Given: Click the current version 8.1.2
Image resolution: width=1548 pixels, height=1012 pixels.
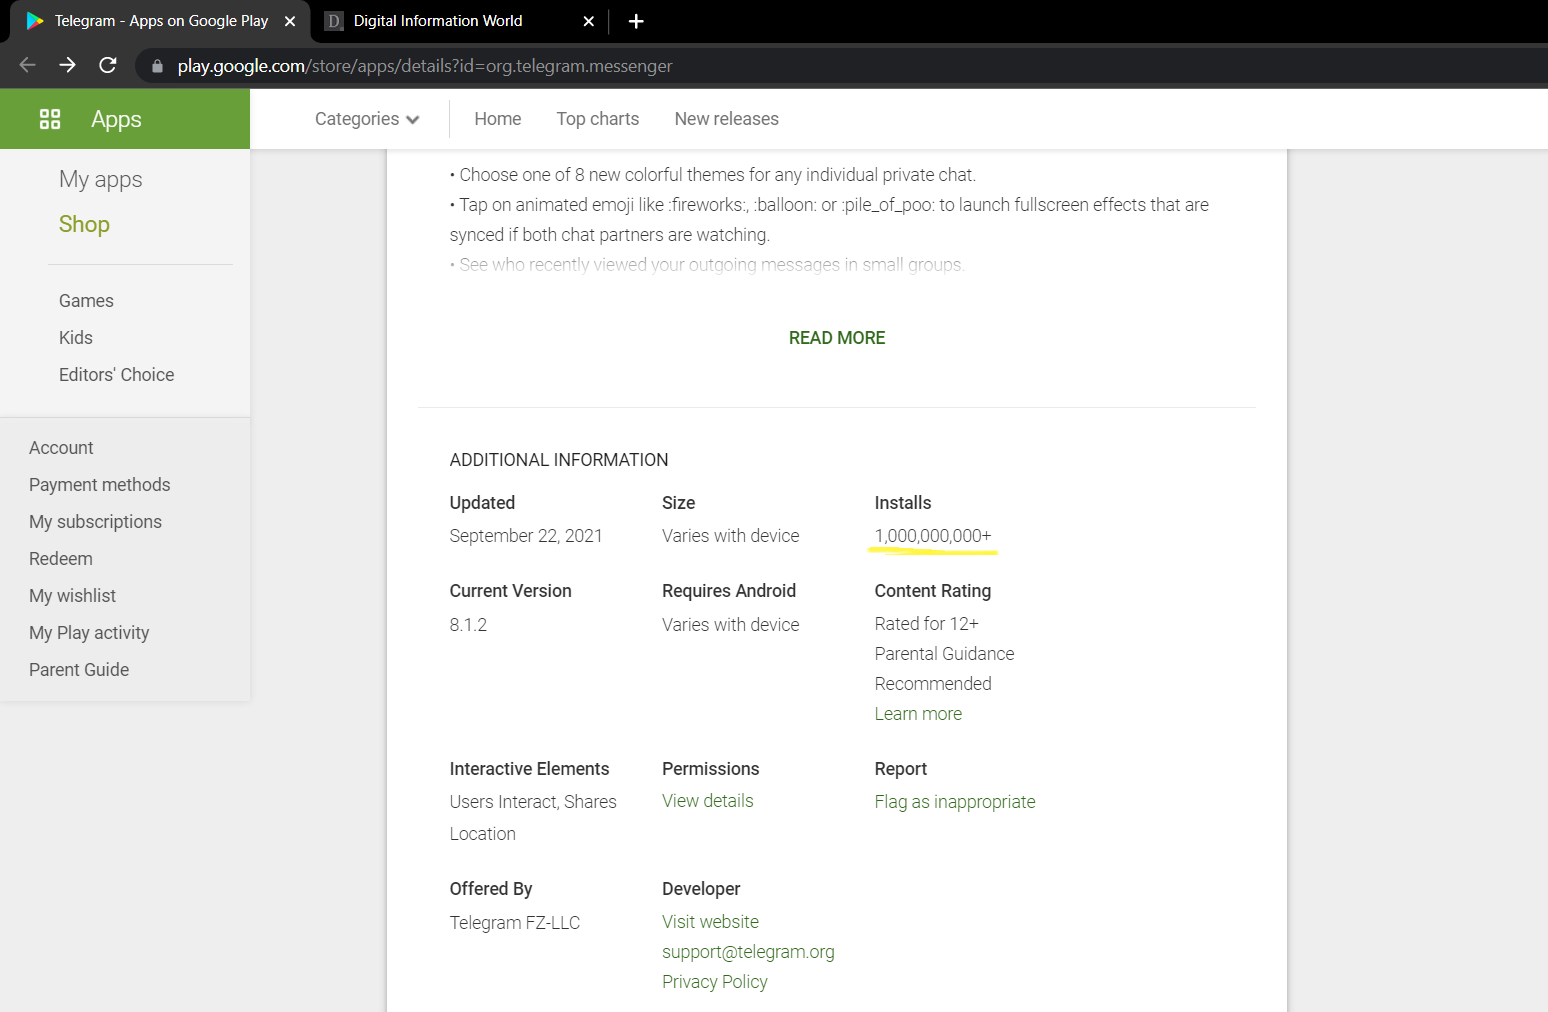Looking at the screenshot, I should [x=468, y=625].
